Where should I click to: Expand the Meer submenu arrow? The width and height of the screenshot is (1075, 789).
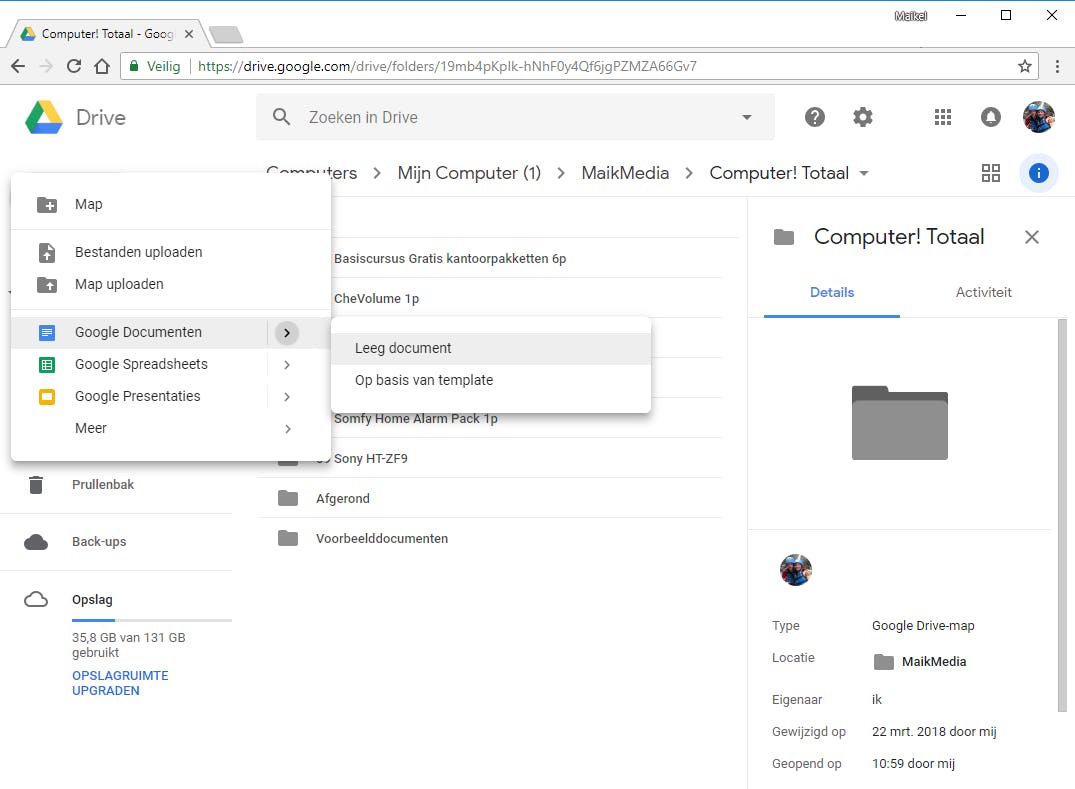287,429
